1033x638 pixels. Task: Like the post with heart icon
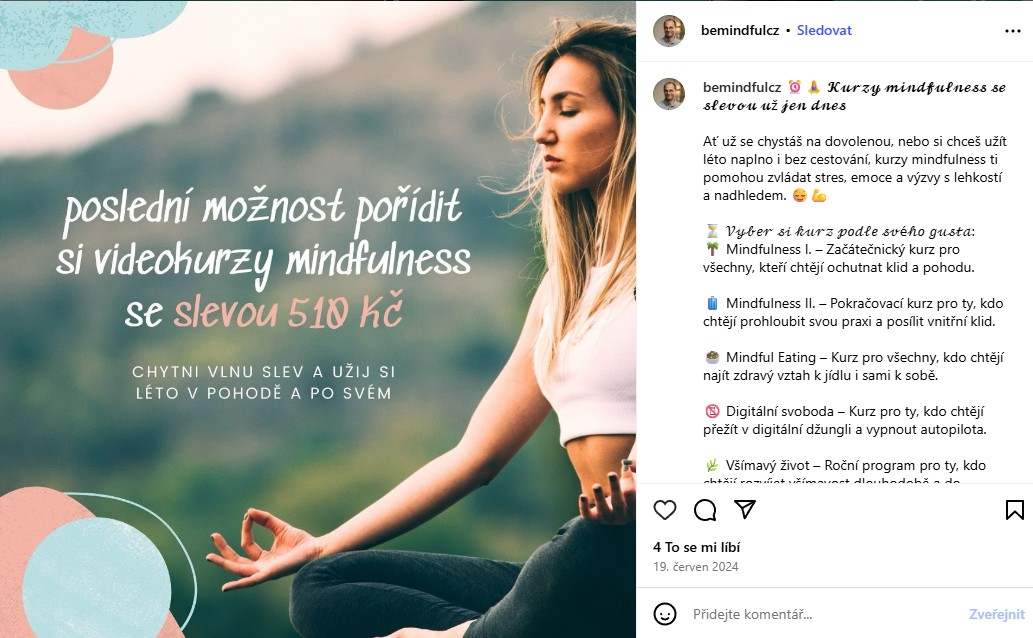pyautogui.click(x=665, y=509)
